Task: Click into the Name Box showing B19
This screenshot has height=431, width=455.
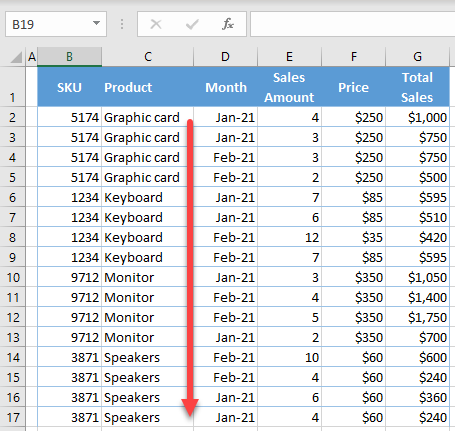Action: click(48, 24)
